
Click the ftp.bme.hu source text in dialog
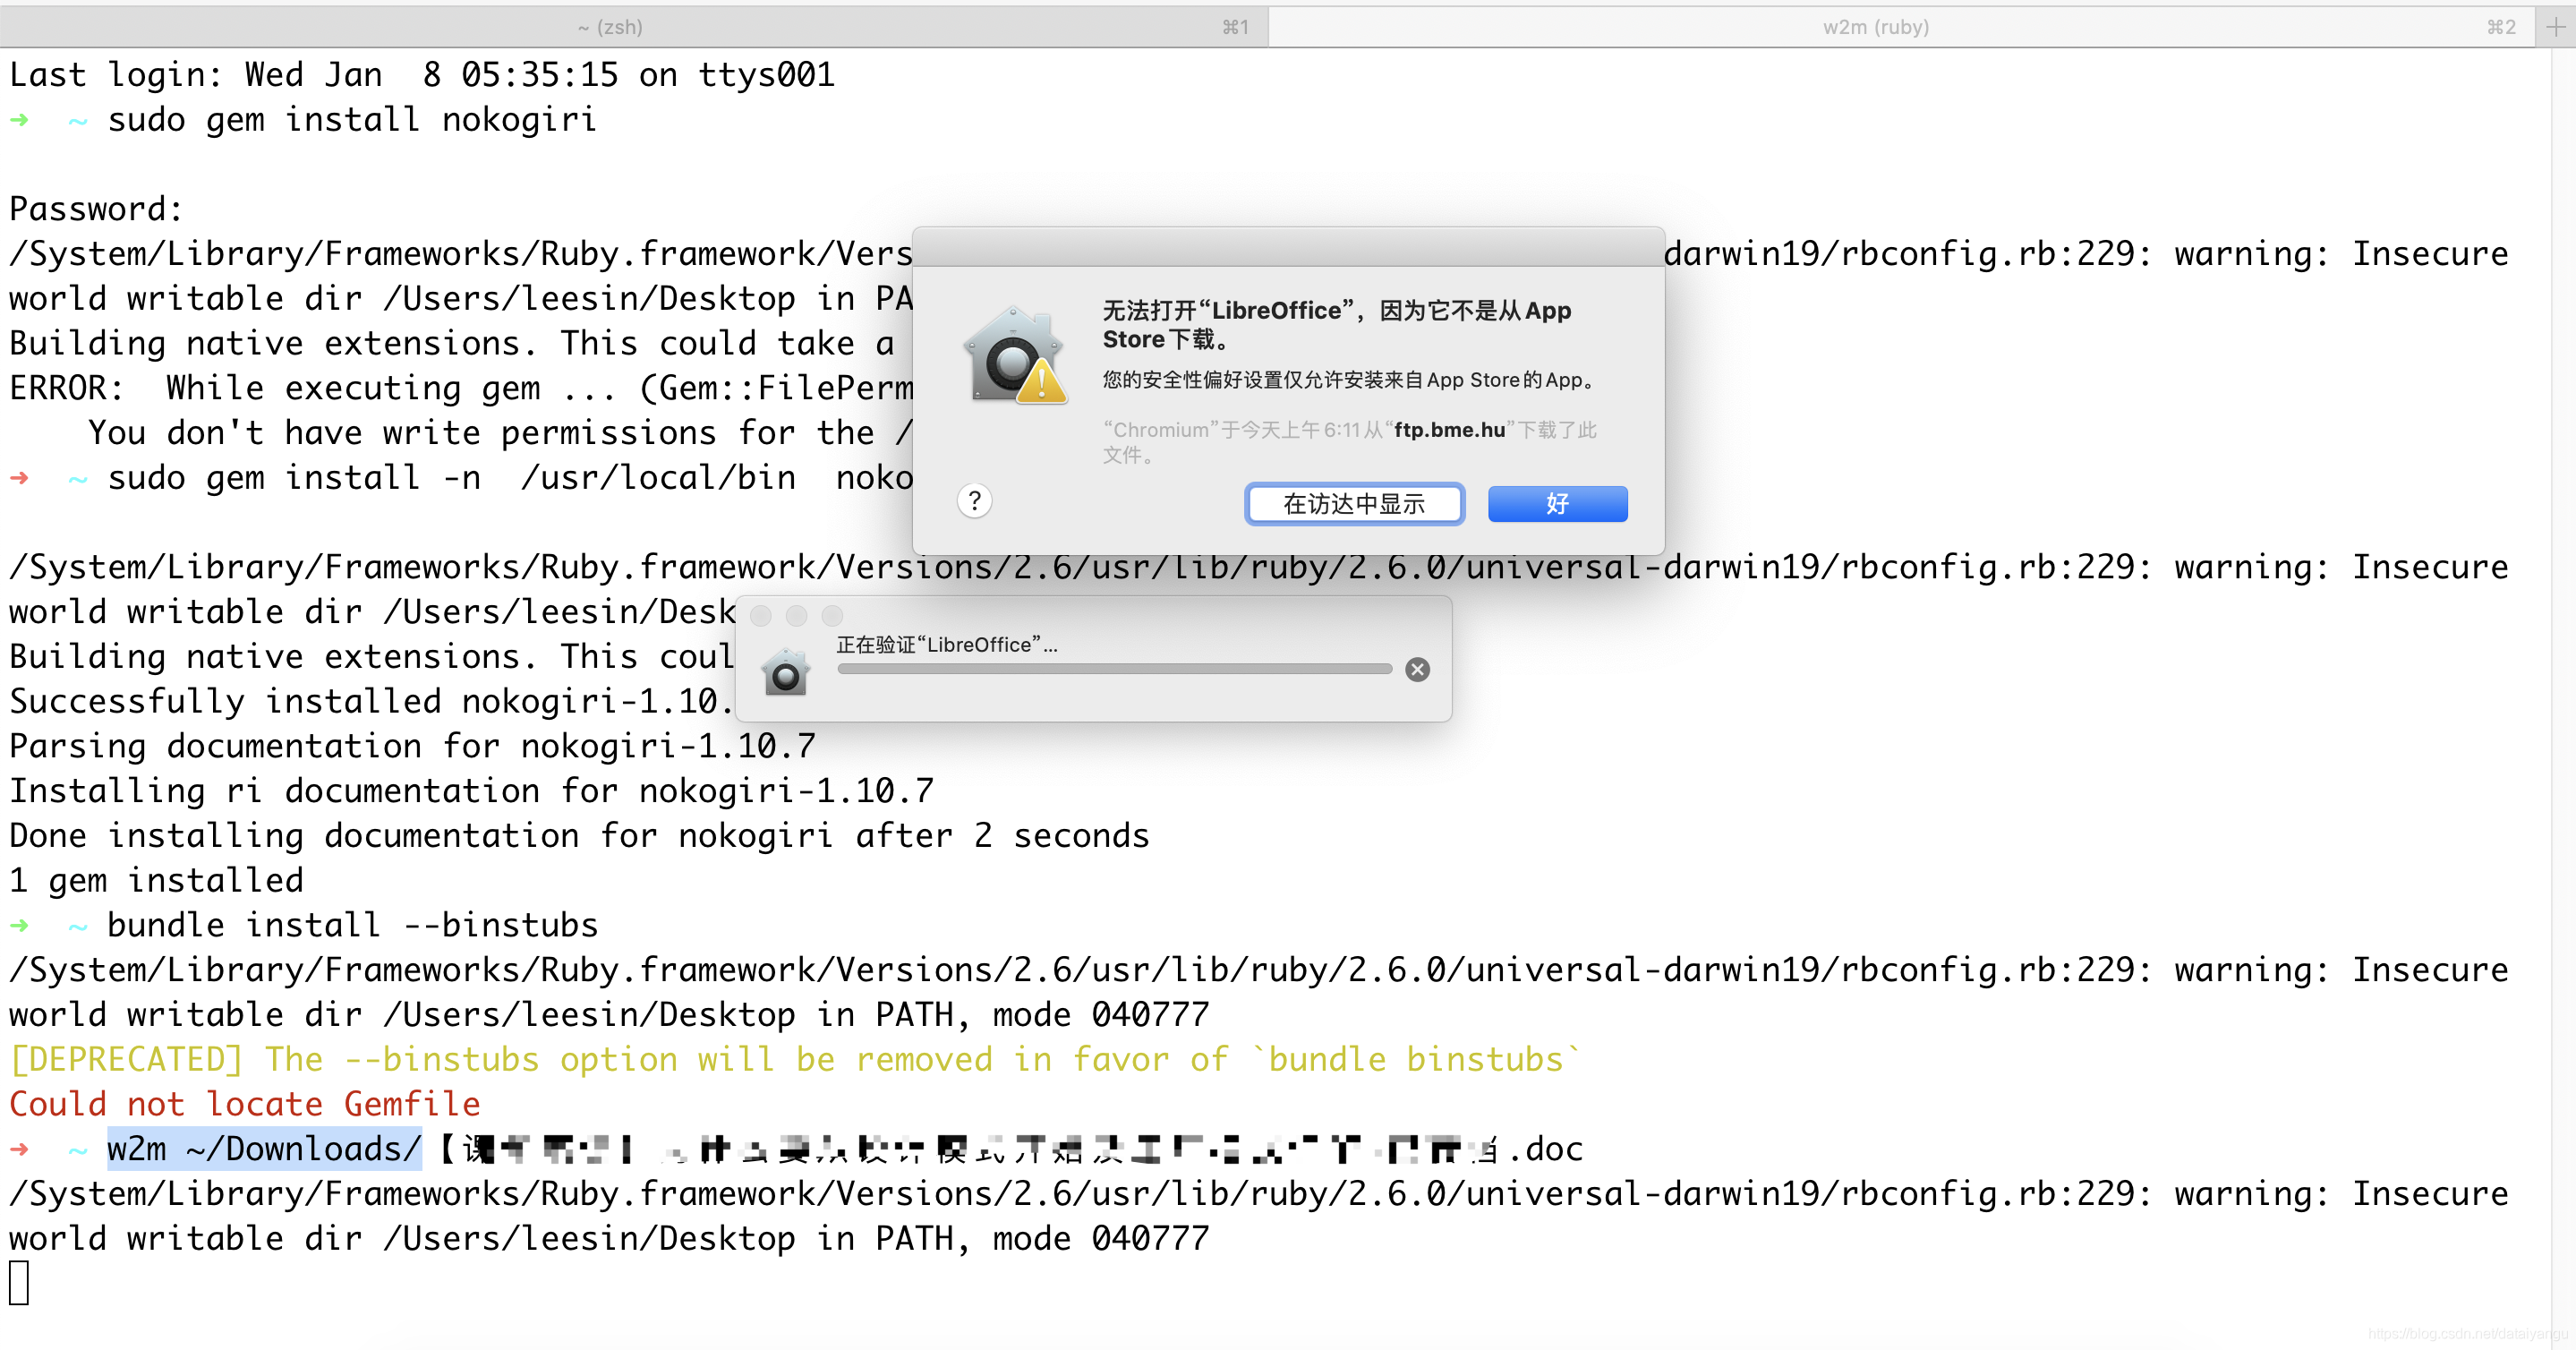tap(1449, 430)
